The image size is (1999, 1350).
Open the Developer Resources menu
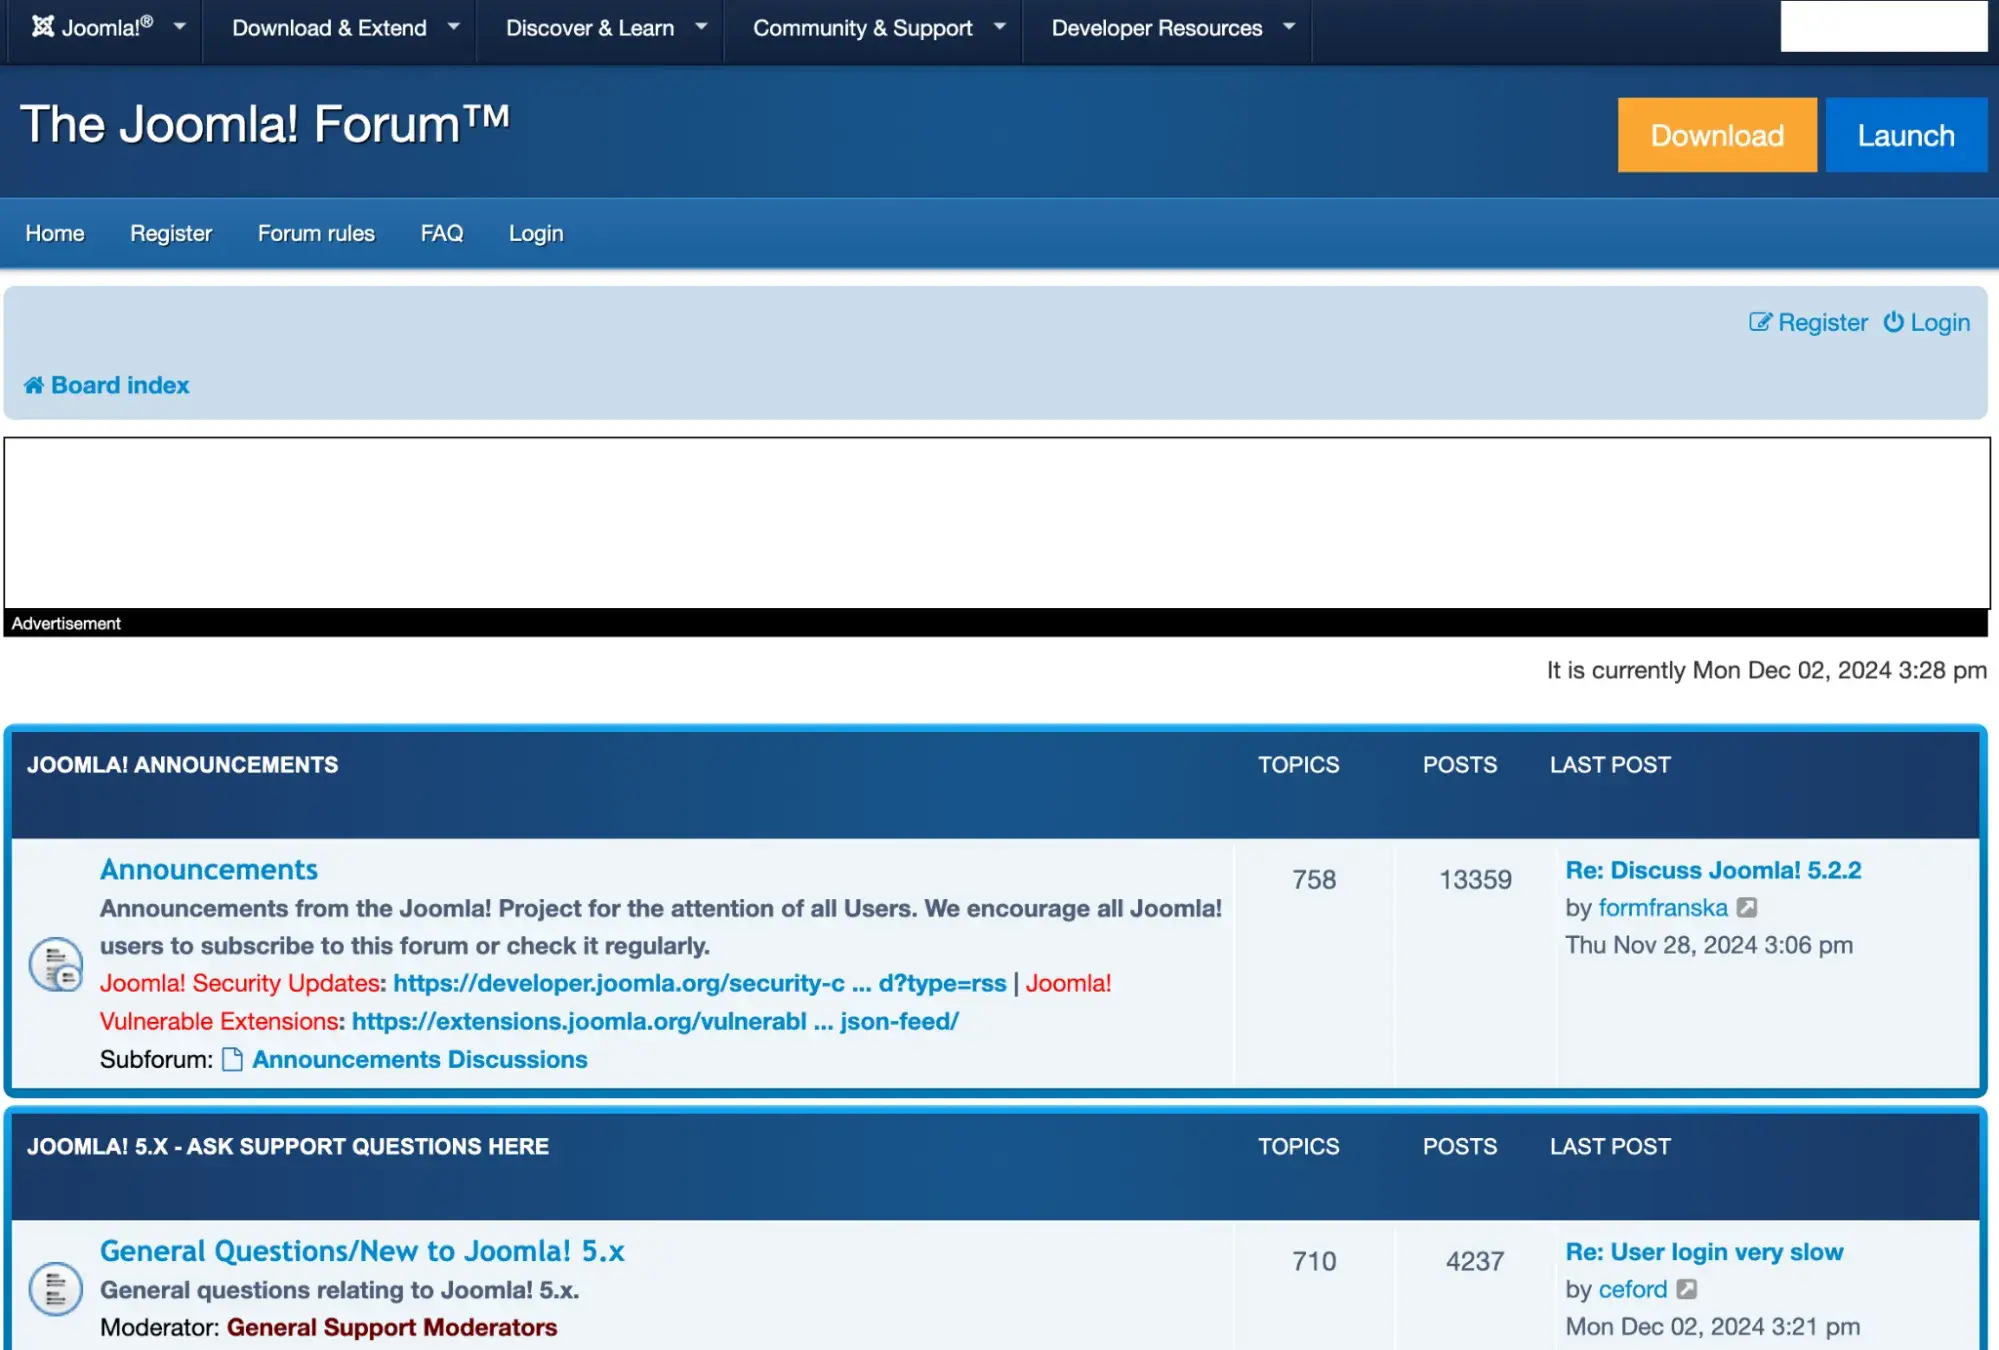tap(1156, 28)
